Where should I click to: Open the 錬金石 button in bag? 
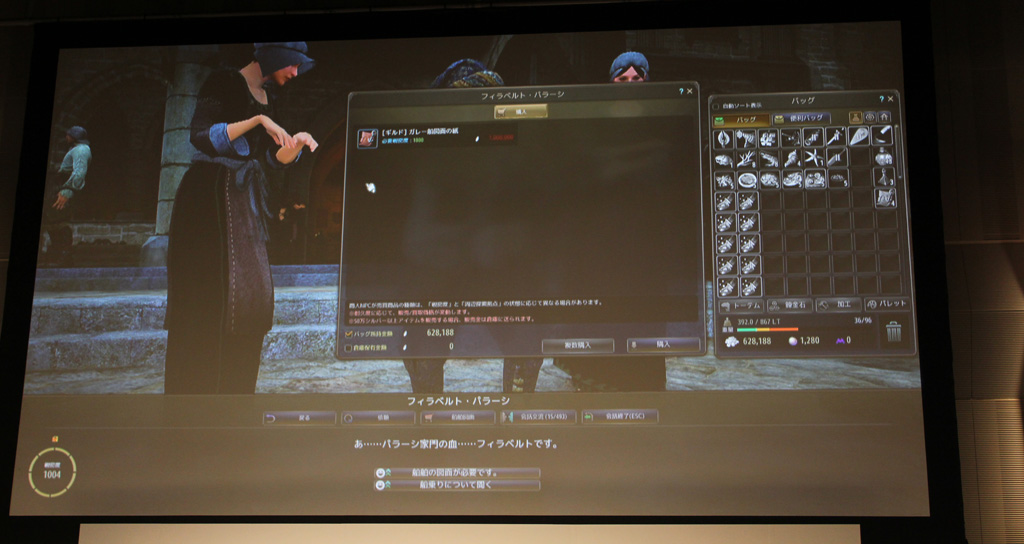coord(790,305)
